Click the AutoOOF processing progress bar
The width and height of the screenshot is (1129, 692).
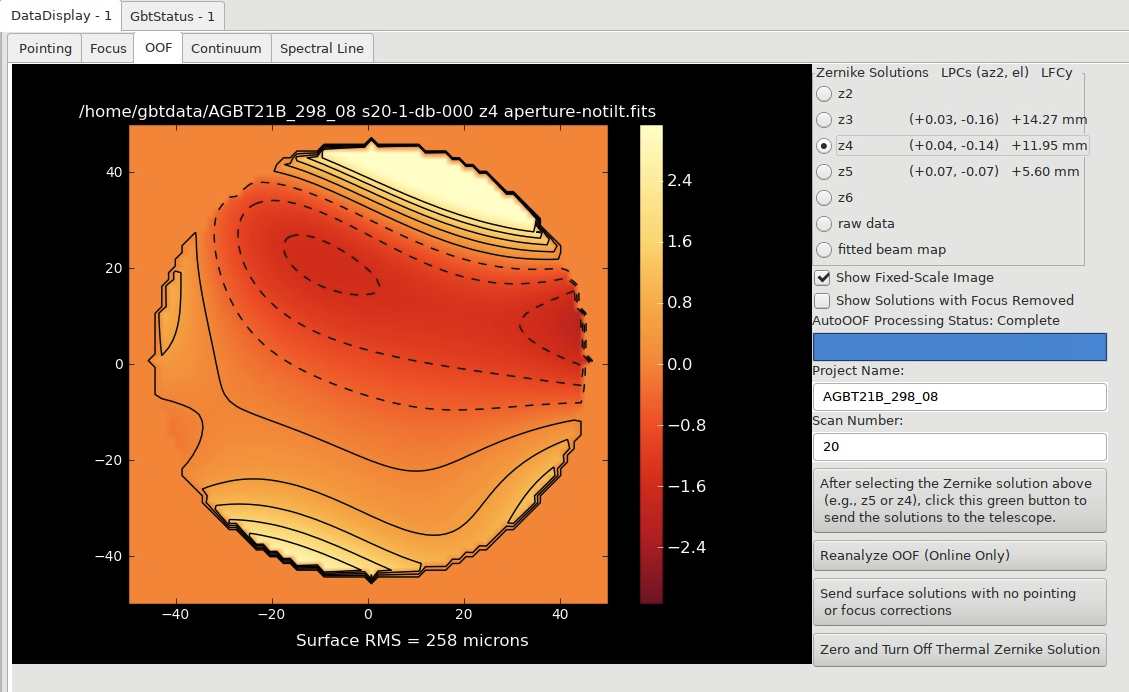coord(960,347)
